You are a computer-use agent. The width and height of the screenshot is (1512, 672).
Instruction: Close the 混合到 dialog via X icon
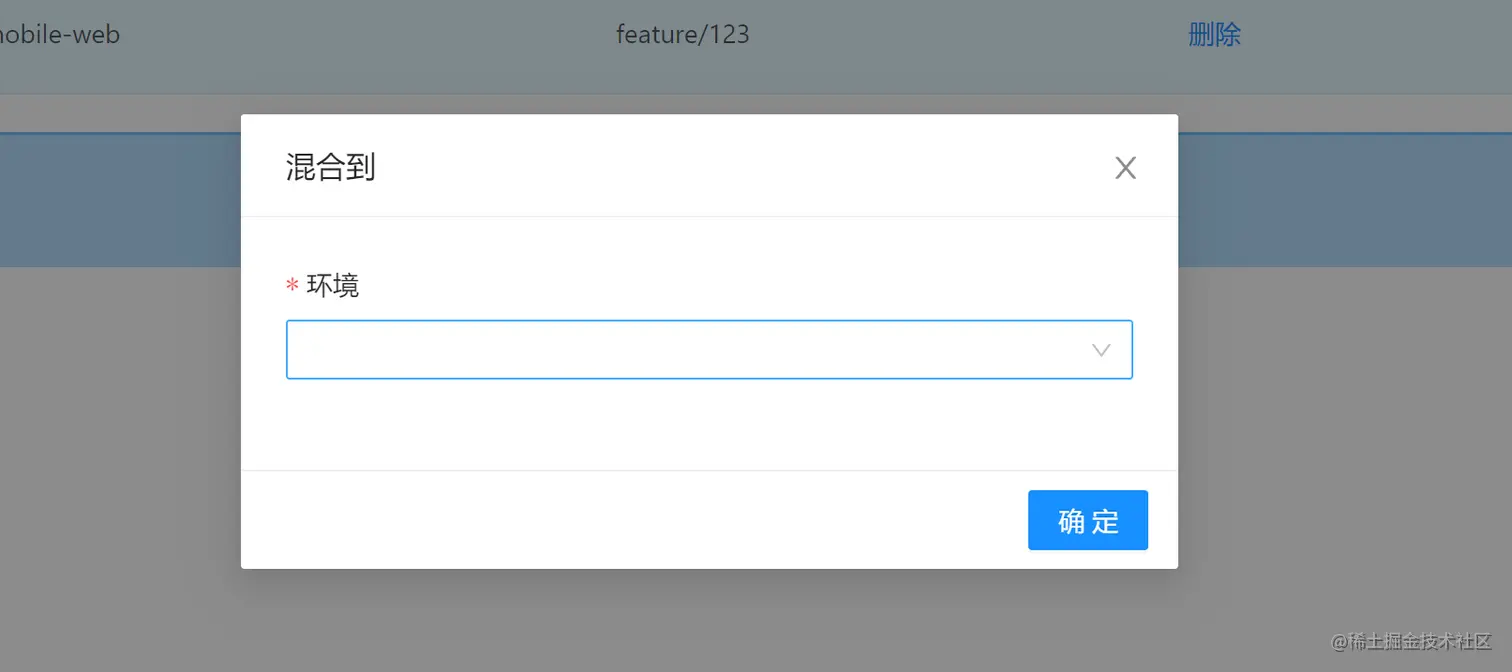1125,168
